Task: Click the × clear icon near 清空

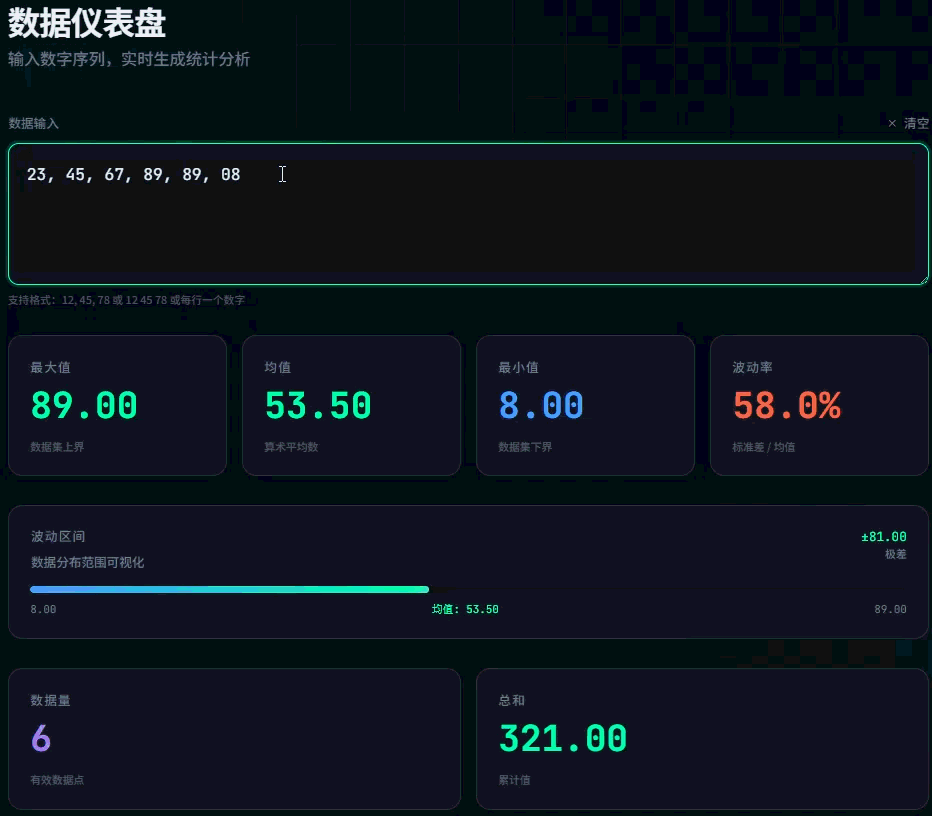Action: point(891,123)
